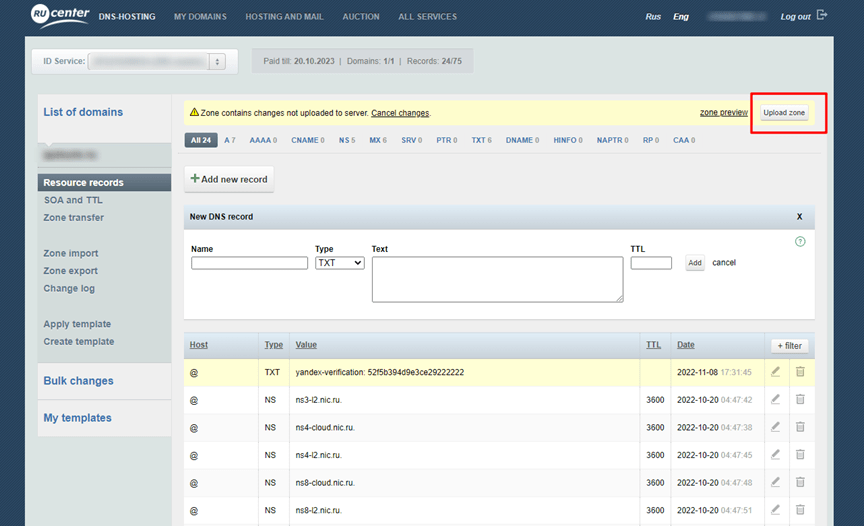Screen dimensions: 864x526
Task: Close the New DNS record panel
Action: [800, 216]
